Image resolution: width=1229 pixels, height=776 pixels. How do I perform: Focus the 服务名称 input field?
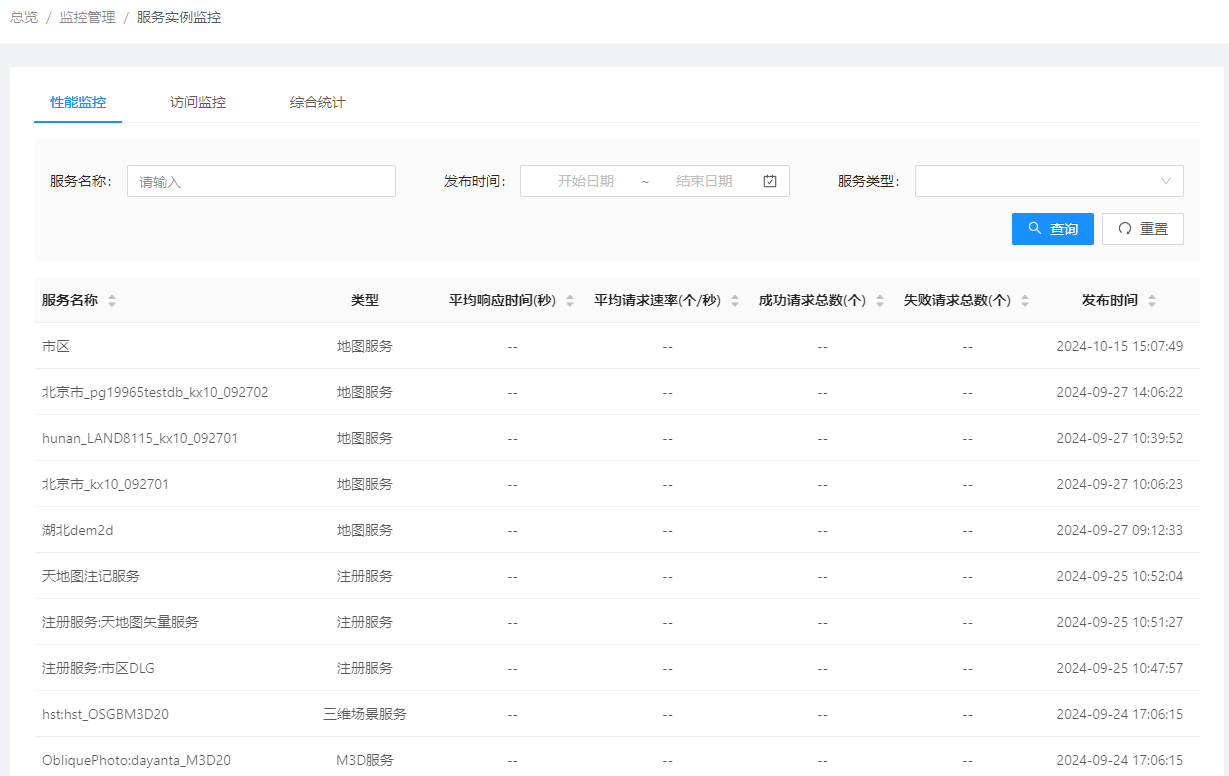tap(261, 181)
